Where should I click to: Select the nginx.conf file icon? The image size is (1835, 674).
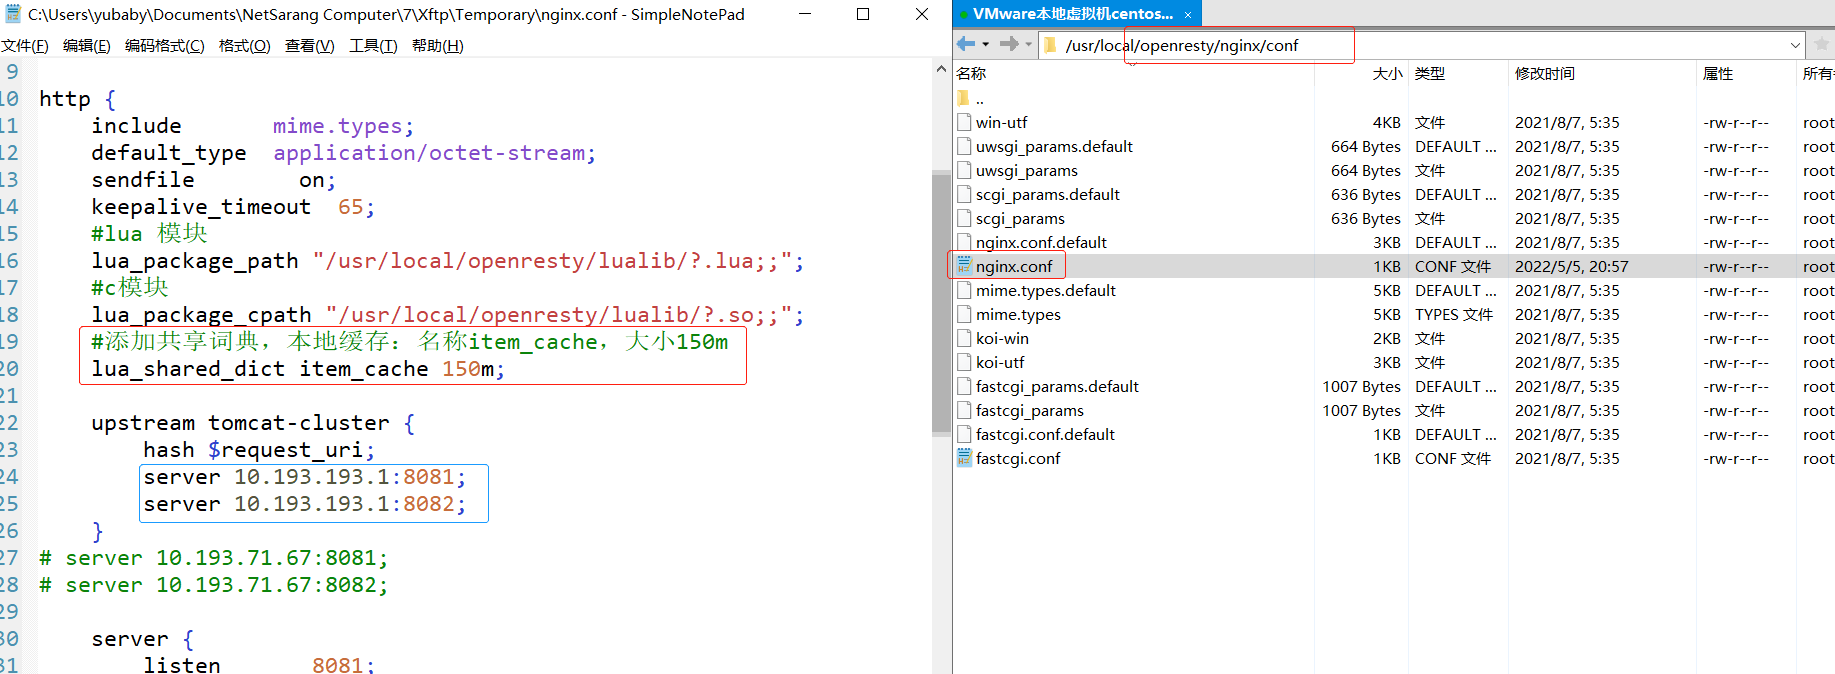coord(964,266)
